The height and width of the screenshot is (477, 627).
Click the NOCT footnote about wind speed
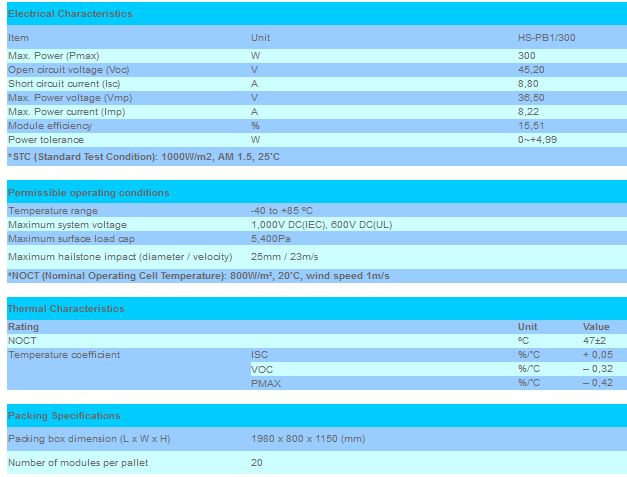[x=198, y=275]
